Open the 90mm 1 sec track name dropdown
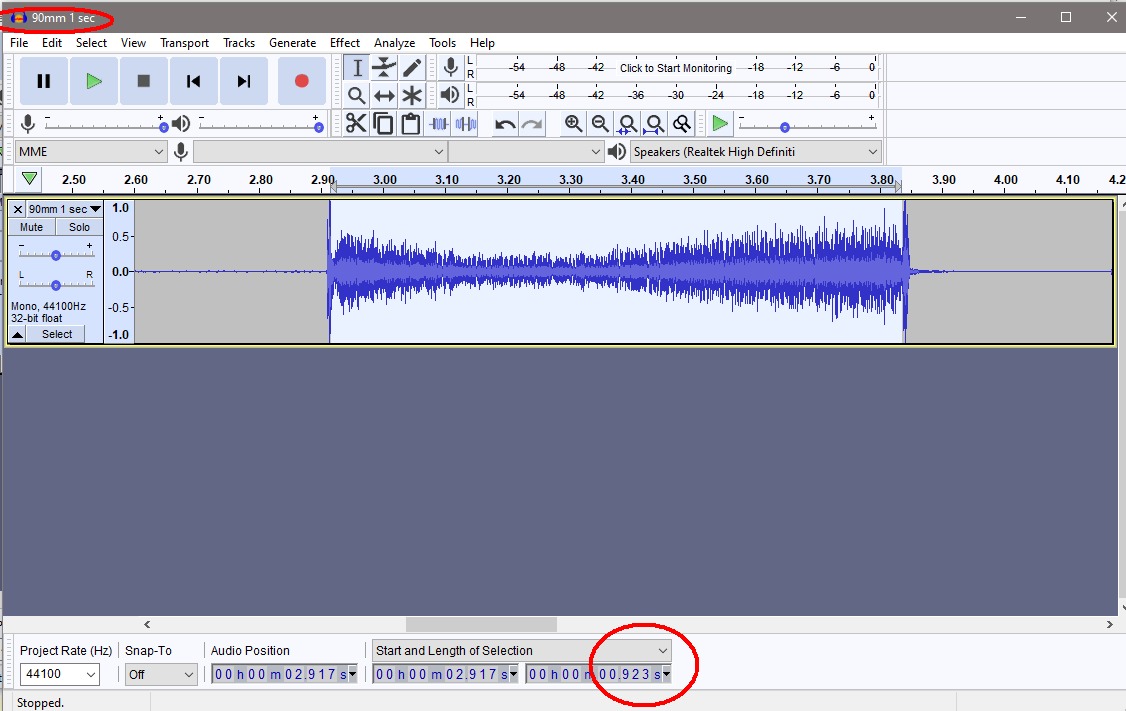This screenshot has width=1126, height=711. (65, 209)
